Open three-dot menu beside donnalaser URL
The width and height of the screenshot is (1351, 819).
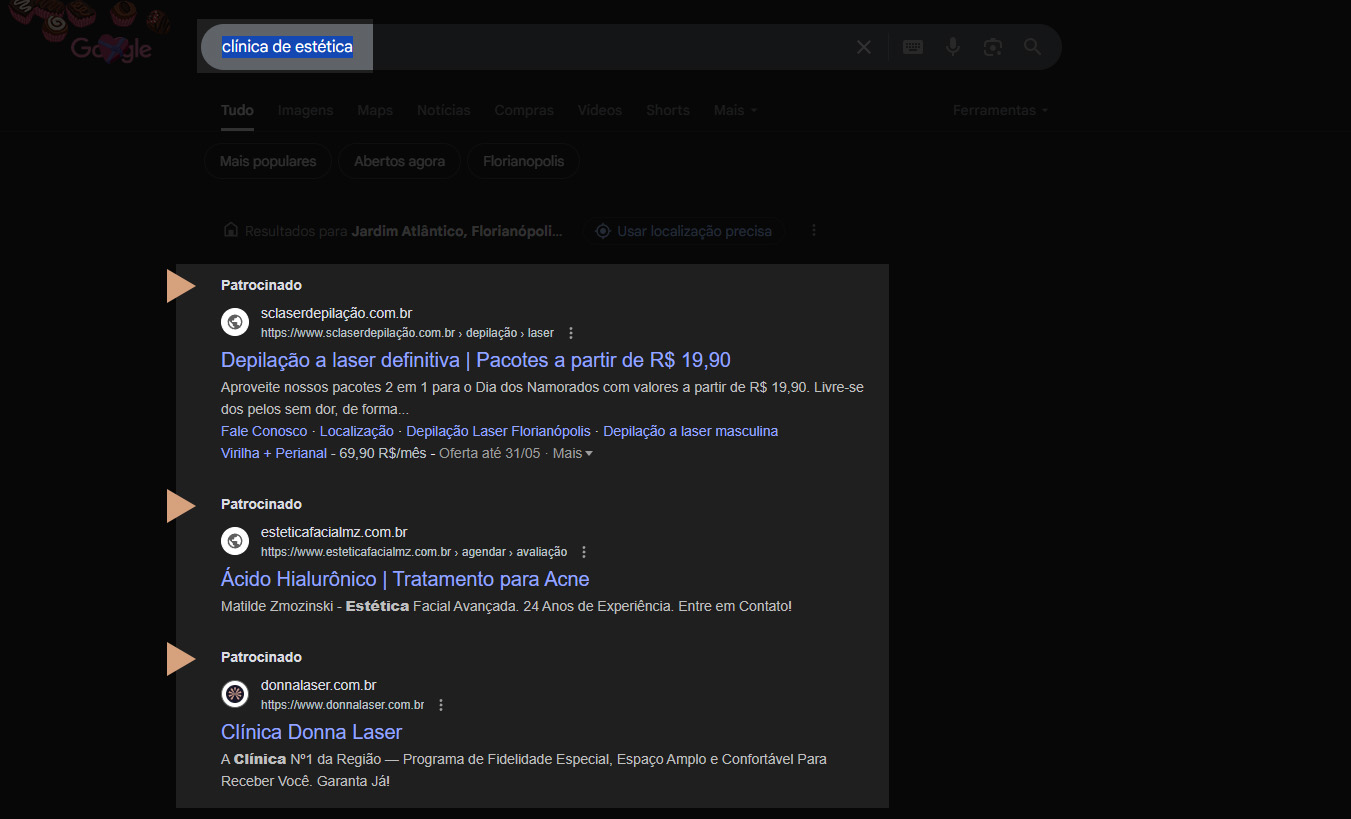(441, 705)
